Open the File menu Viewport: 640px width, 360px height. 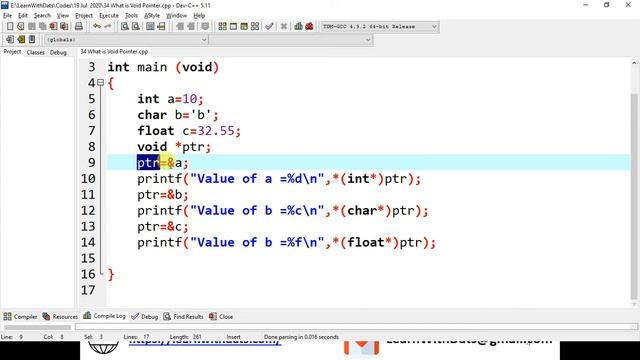tap(7, 16)
